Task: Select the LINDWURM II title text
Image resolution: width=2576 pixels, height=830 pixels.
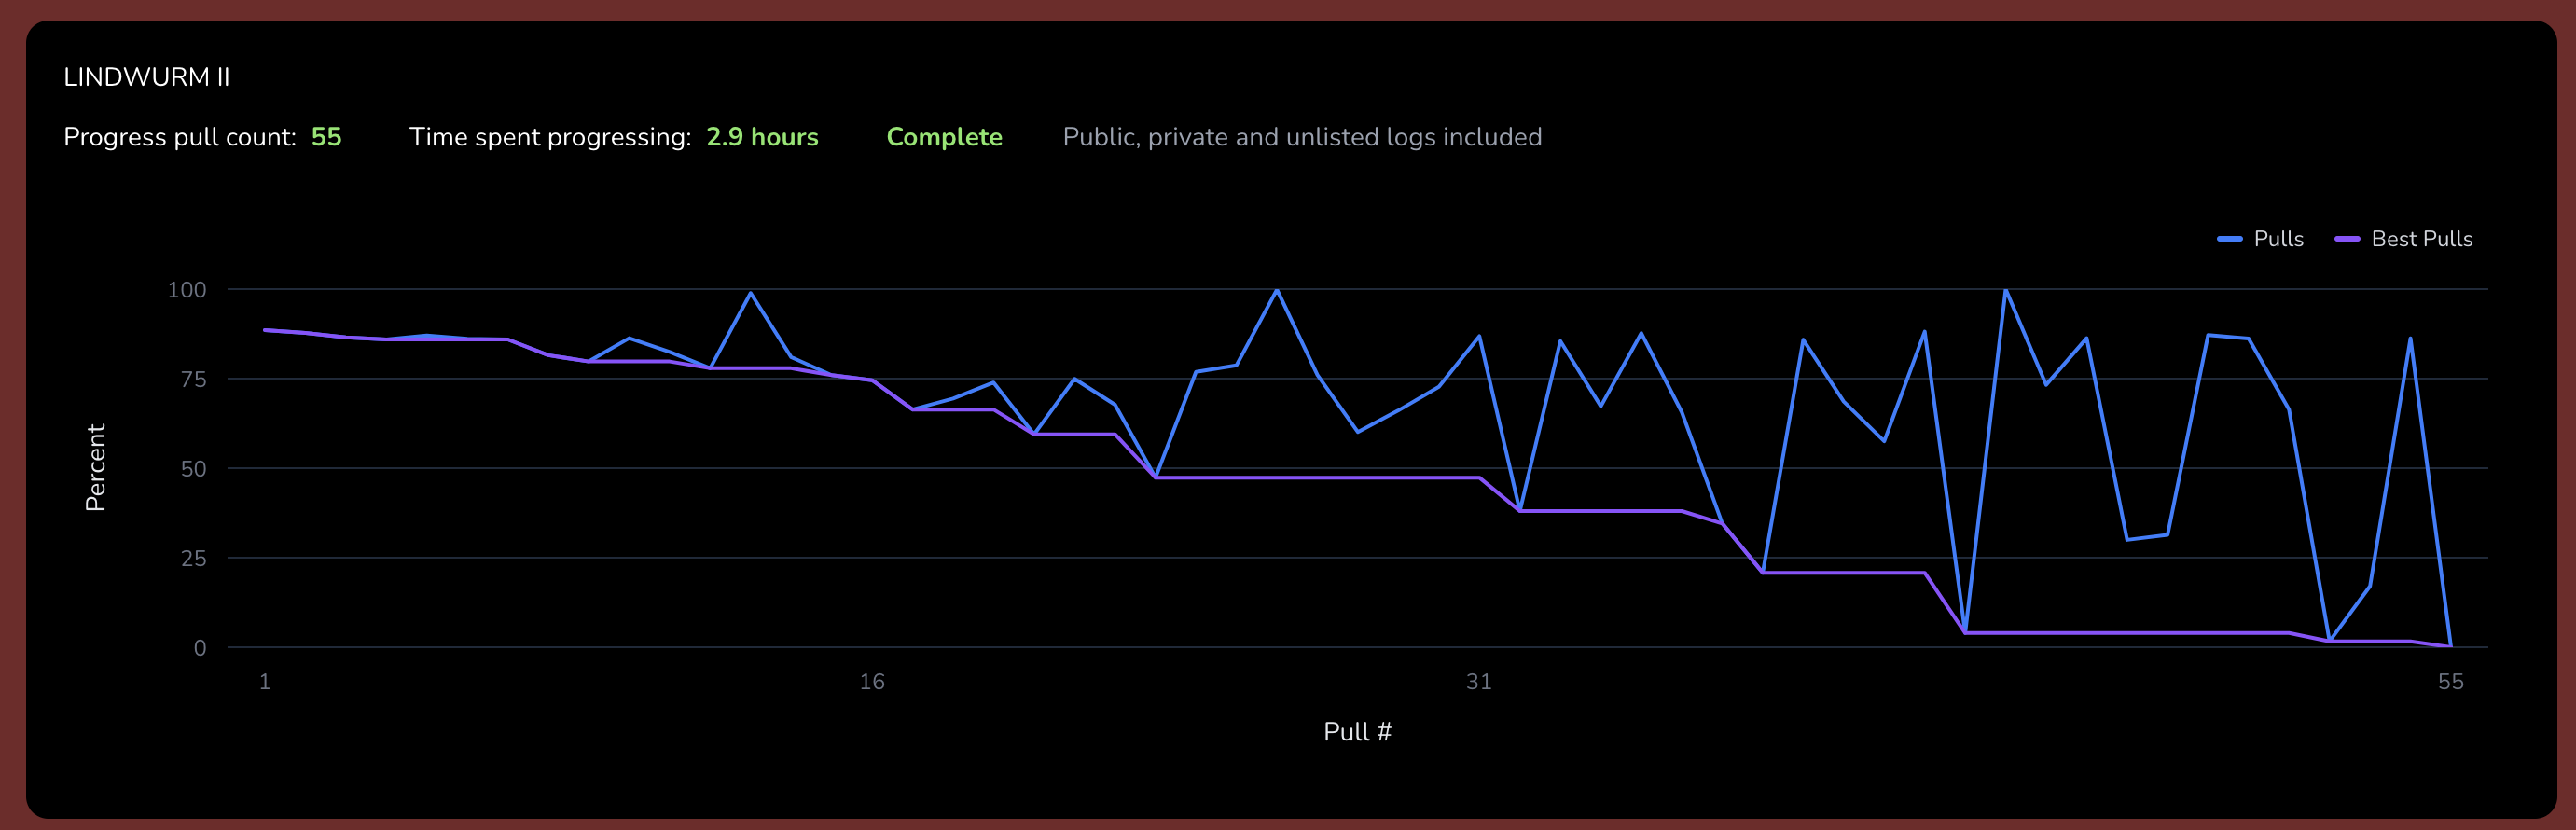Action: (x=147, y=77)
